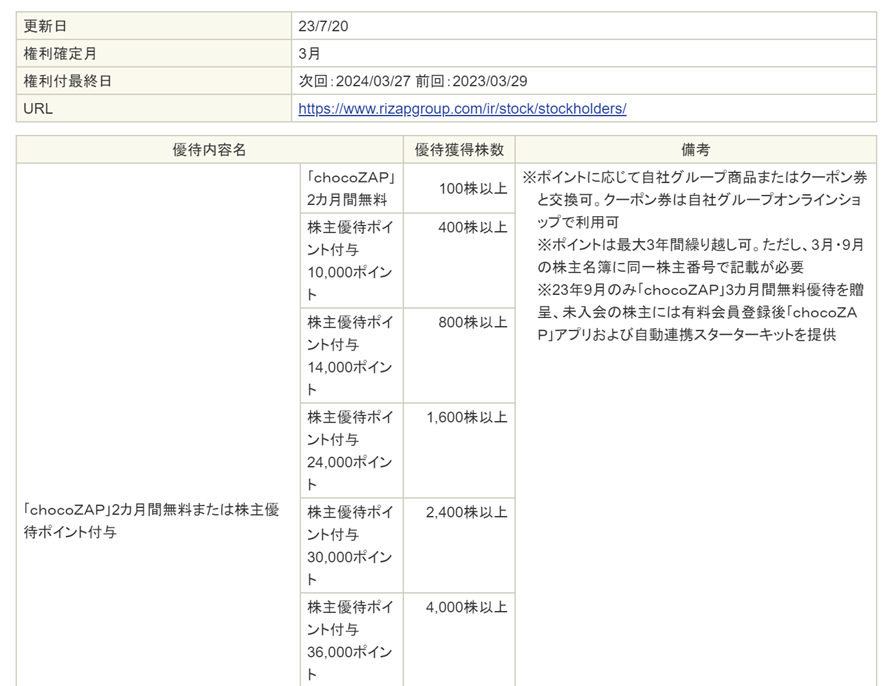Select the 2,400株以上 cell
This screenshot has height=686, width=886.
pos(459,545)
